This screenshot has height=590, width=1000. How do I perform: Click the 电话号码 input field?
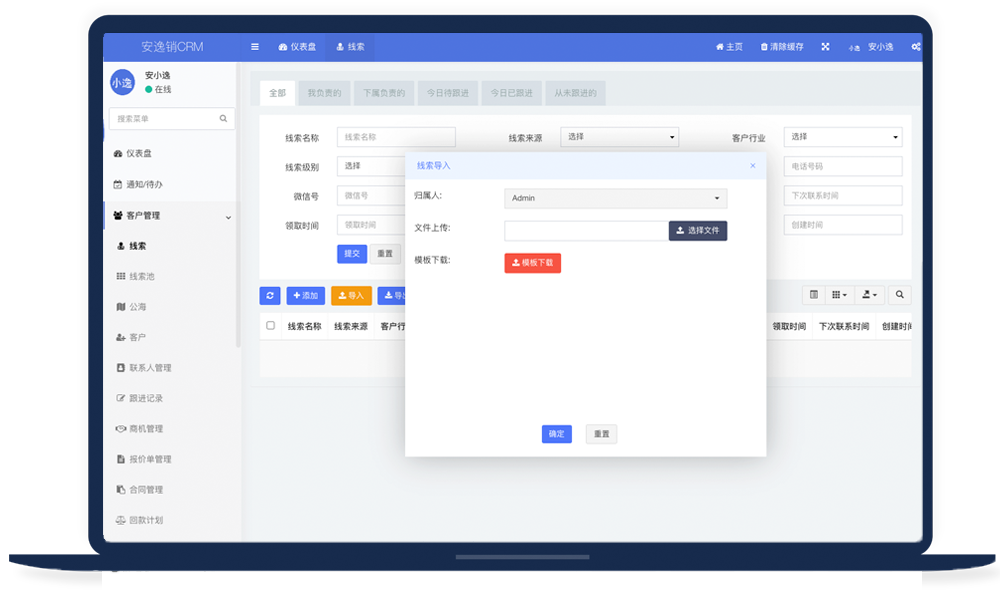(842, 166)
